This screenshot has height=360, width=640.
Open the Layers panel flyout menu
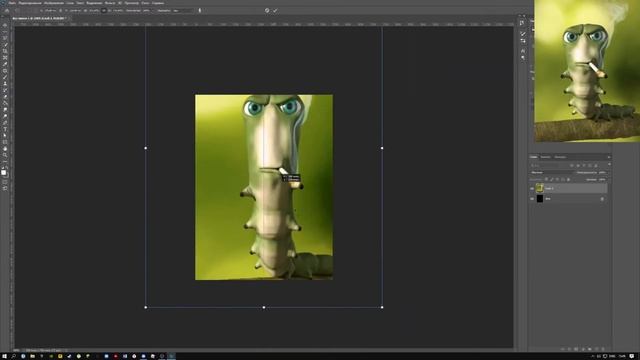point(609,157)
